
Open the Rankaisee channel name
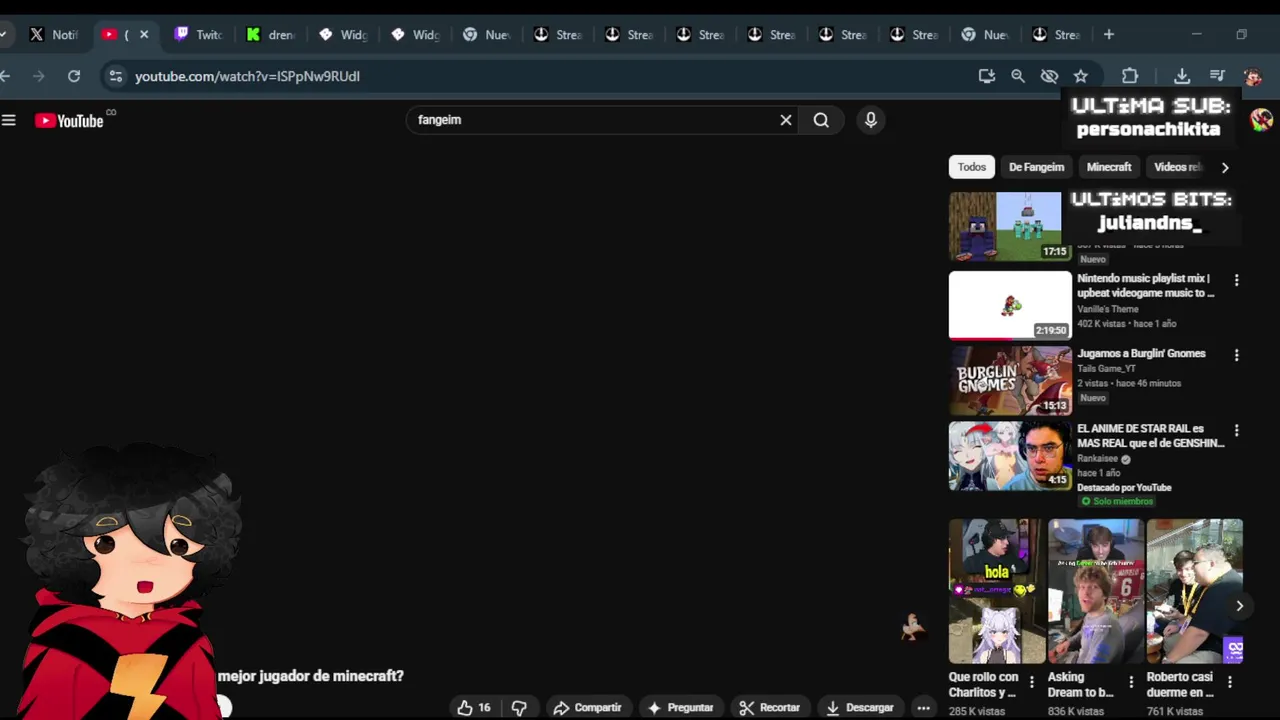point(1098,459)
